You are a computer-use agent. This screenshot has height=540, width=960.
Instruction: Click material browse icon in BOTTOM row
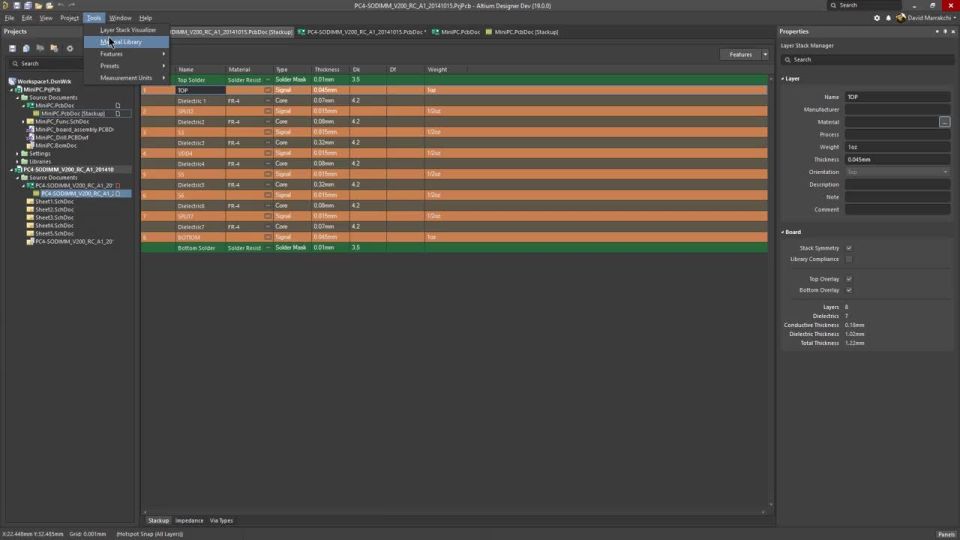[x=268, y=237]
